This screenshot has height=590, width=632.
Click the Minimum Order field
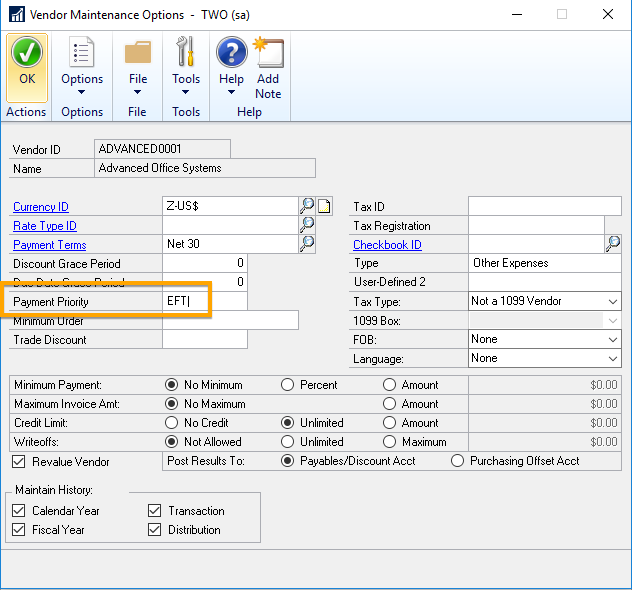231,320
